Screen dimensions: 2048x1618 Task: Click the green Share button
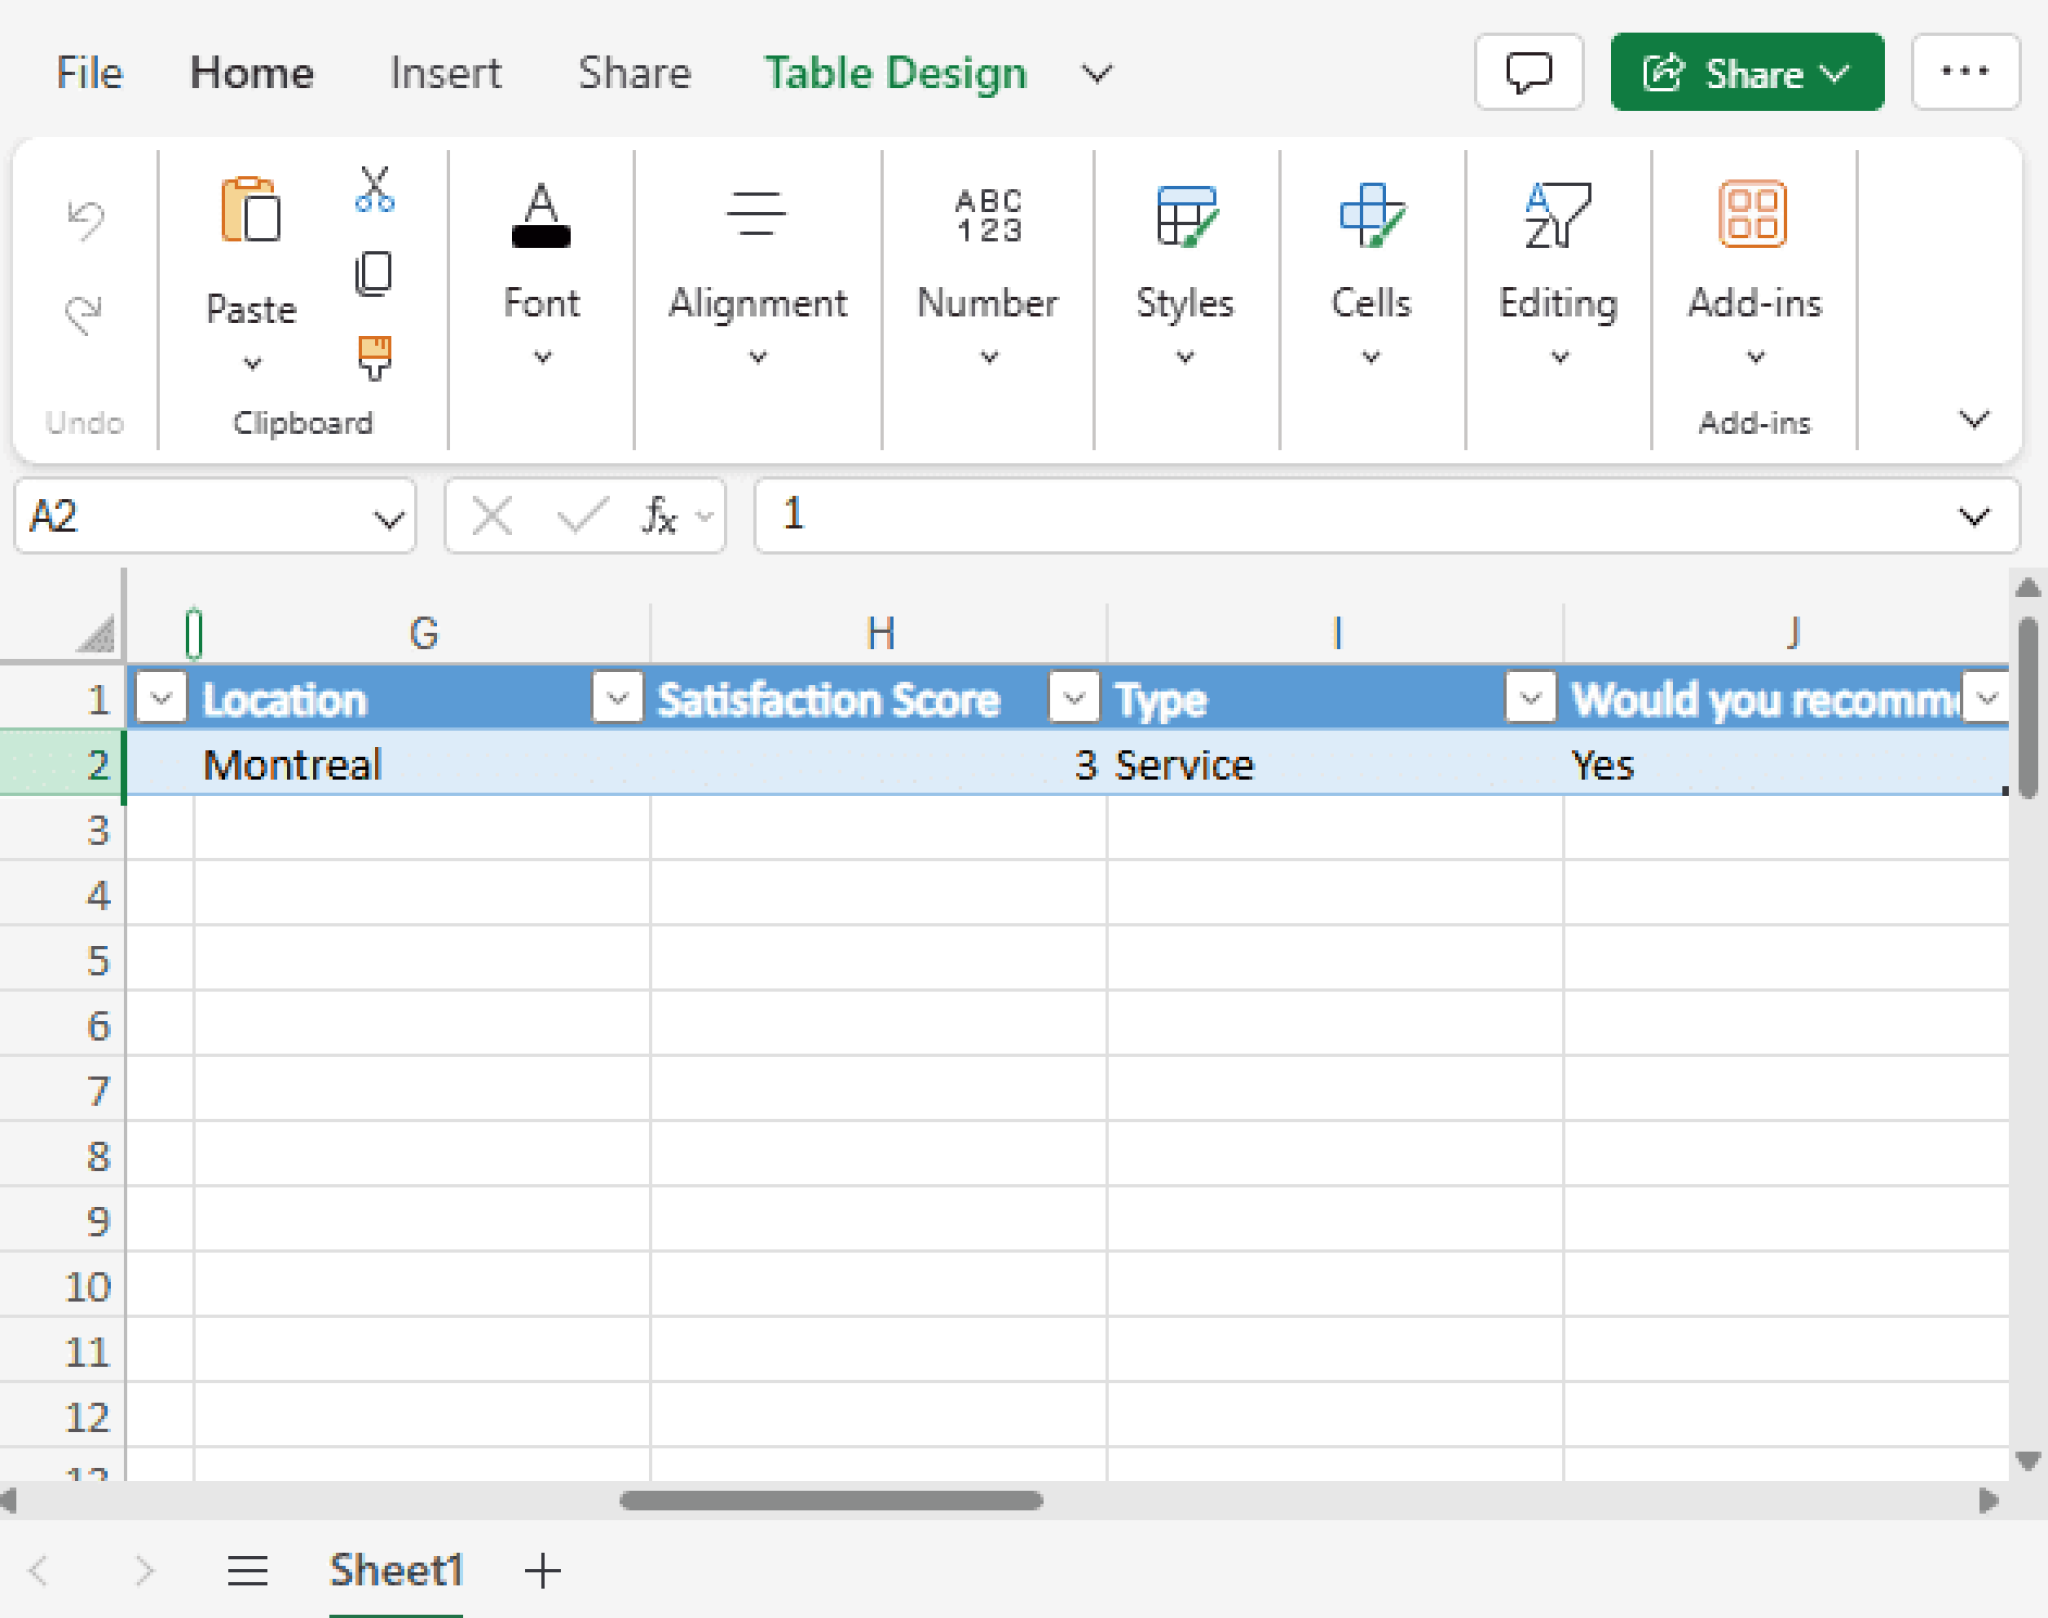pyautogui.click(x=1746, y=72)
